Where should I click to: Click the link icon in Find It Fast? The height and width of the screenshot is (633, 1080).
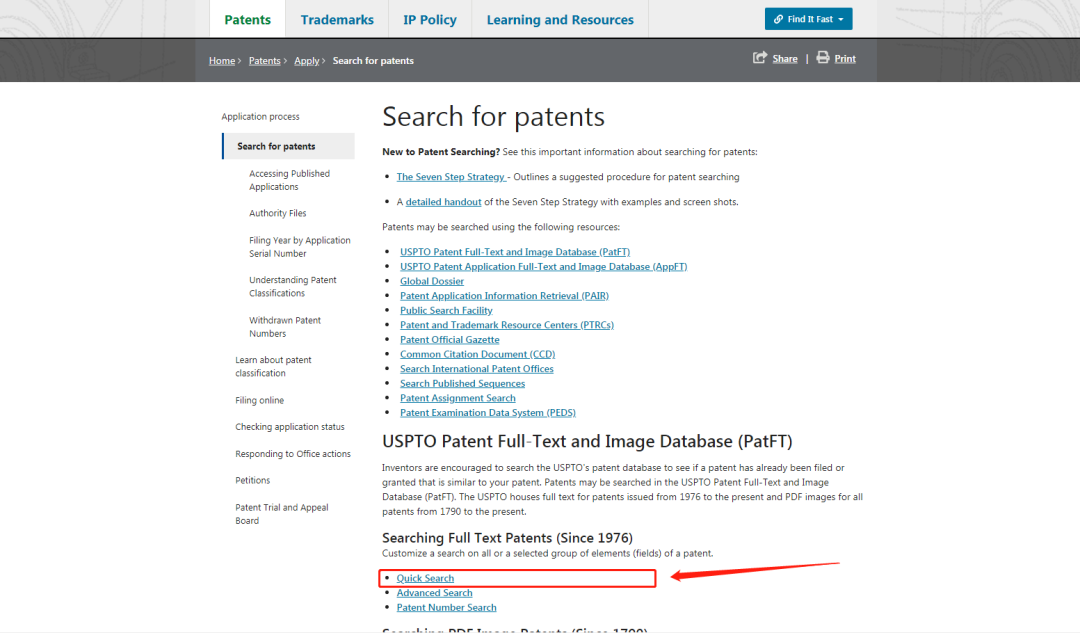778,19
